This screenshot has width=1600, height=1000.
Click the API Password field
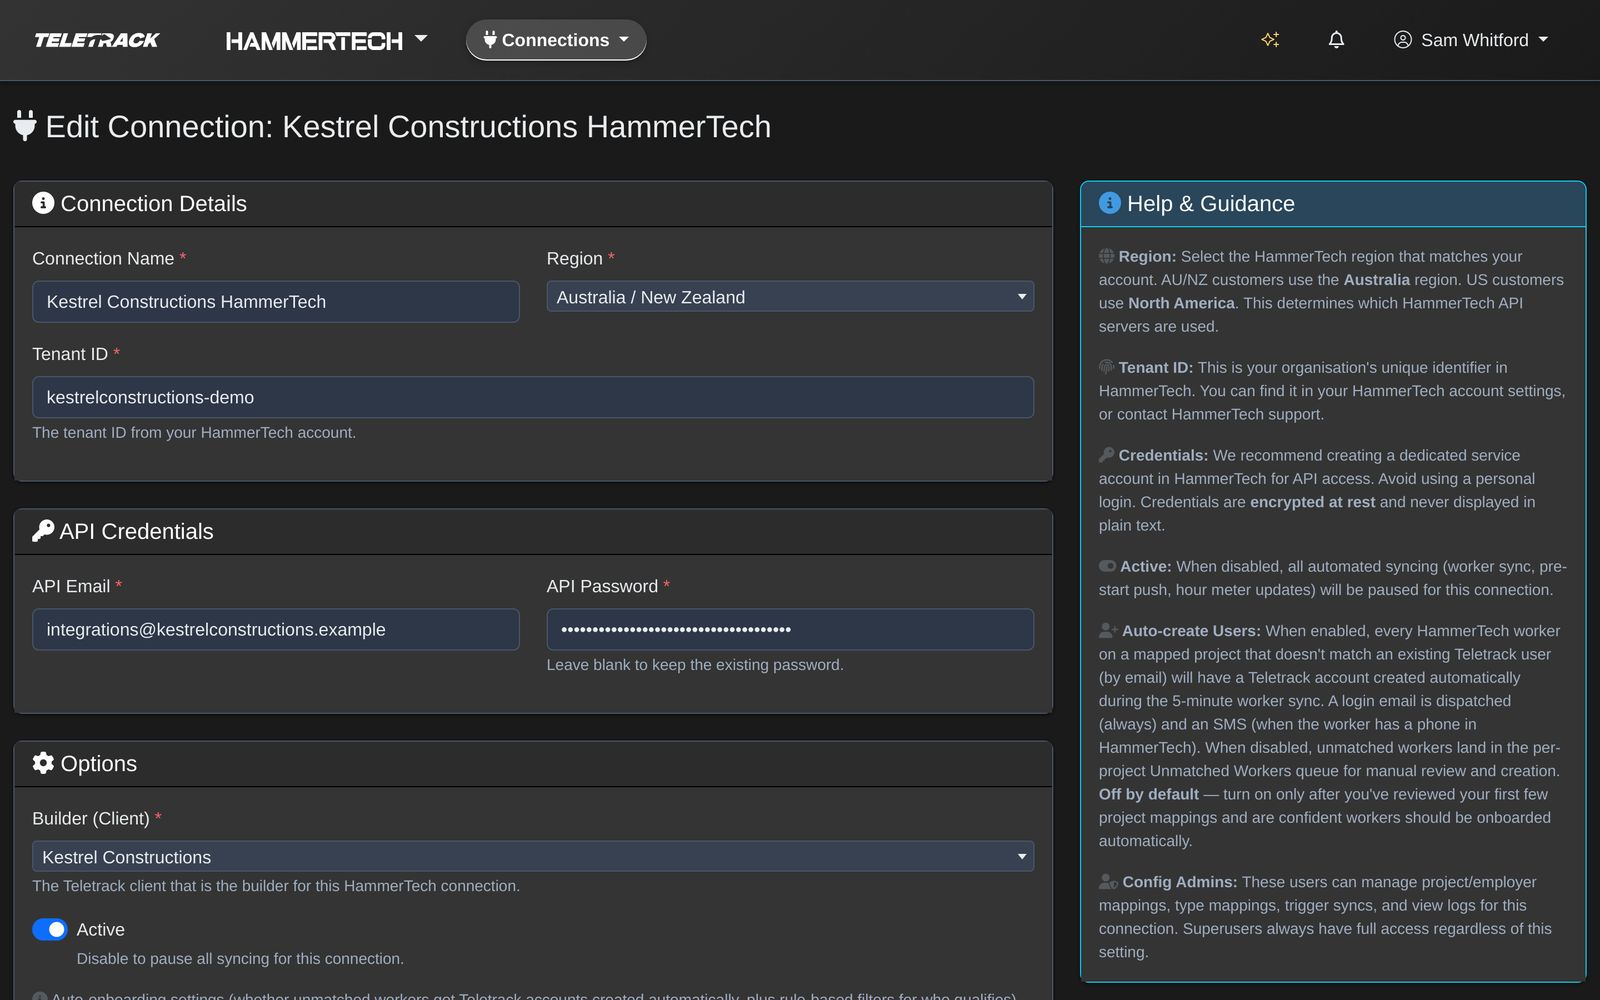[790, 630]
